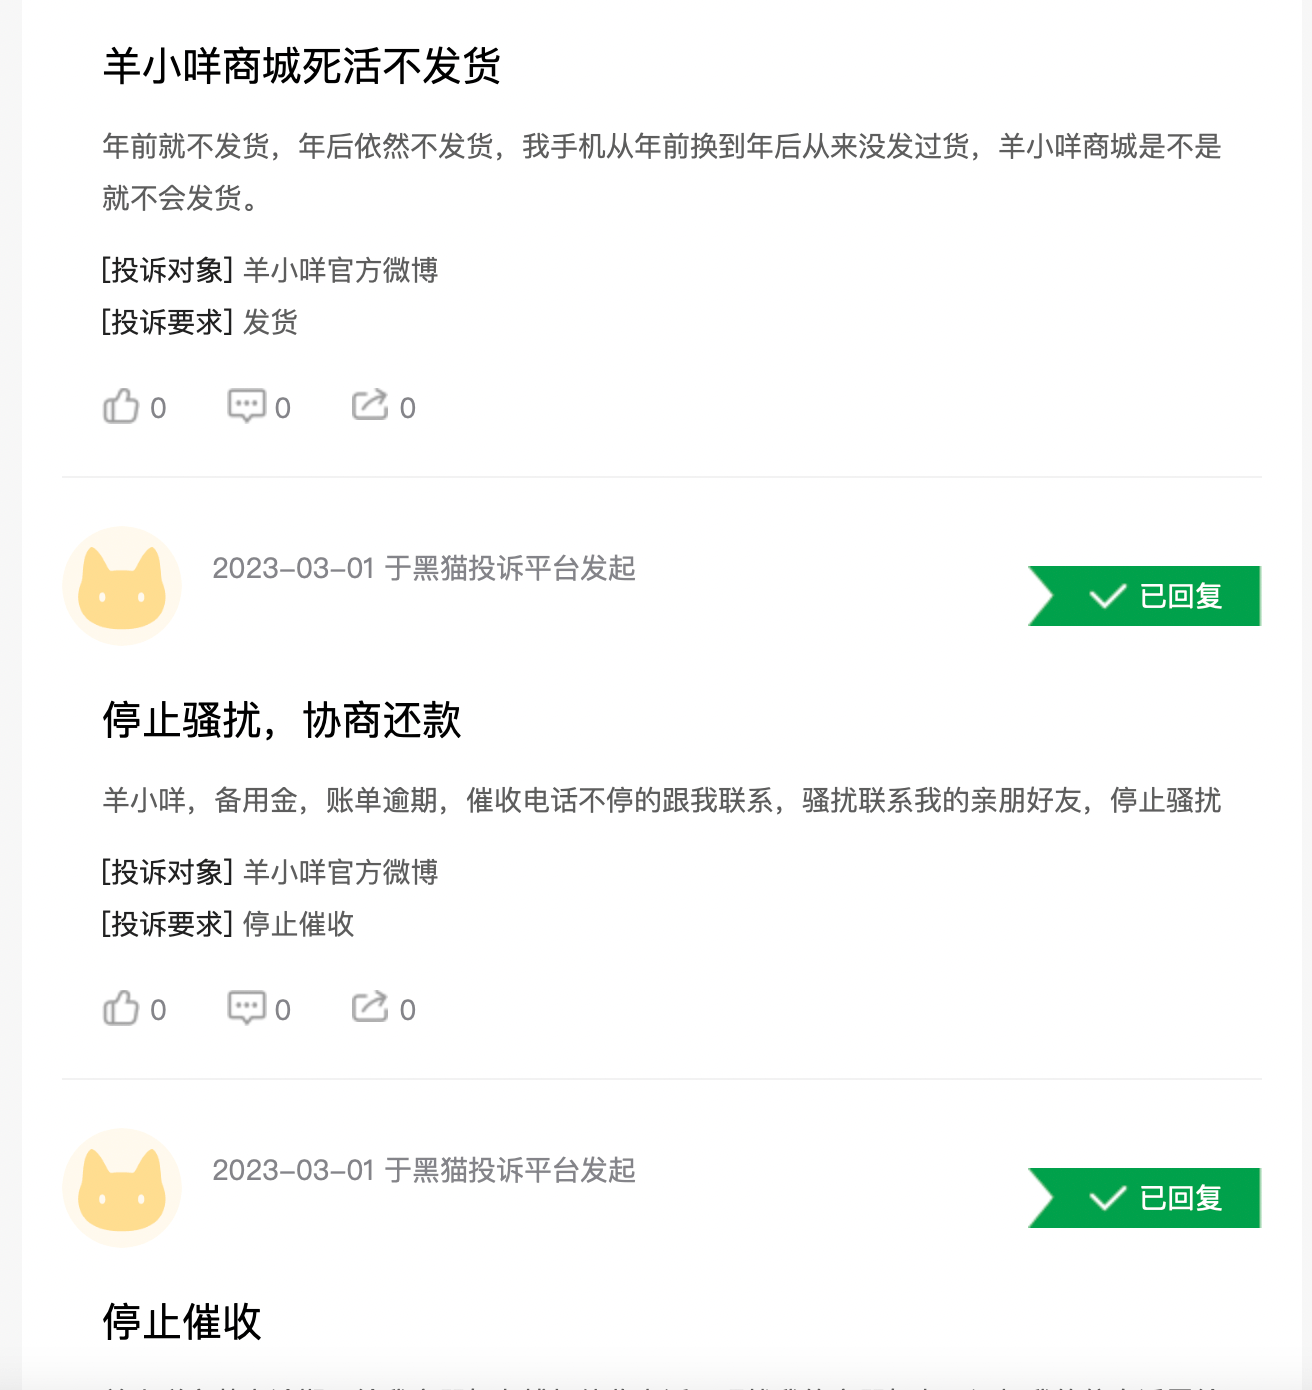
Task: Like the 停止骚扰，协商还款 complaint
Action: click(134, 1009)
